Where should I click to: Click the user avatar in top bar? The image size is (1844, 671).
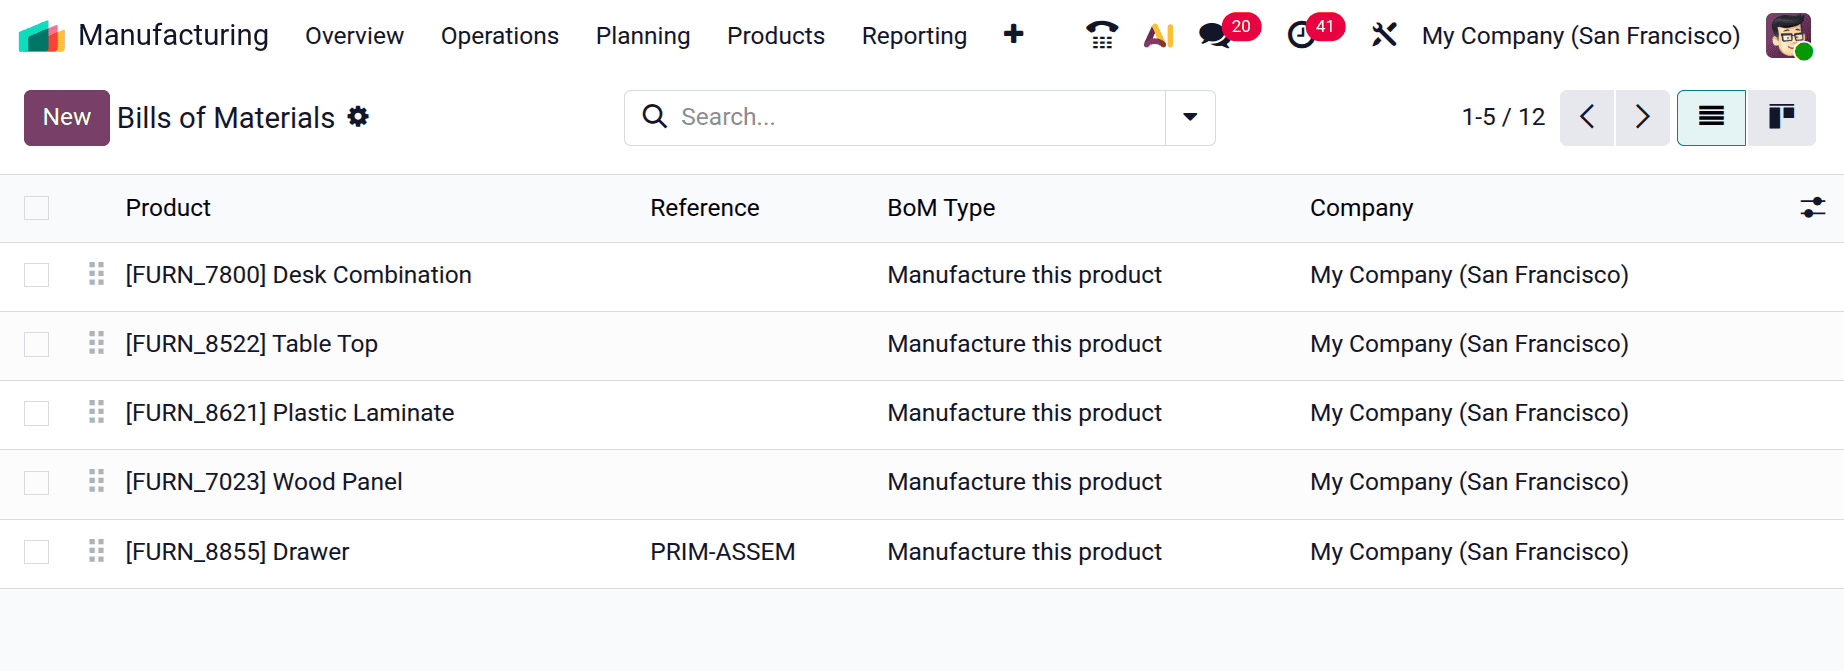point(1789,36)
